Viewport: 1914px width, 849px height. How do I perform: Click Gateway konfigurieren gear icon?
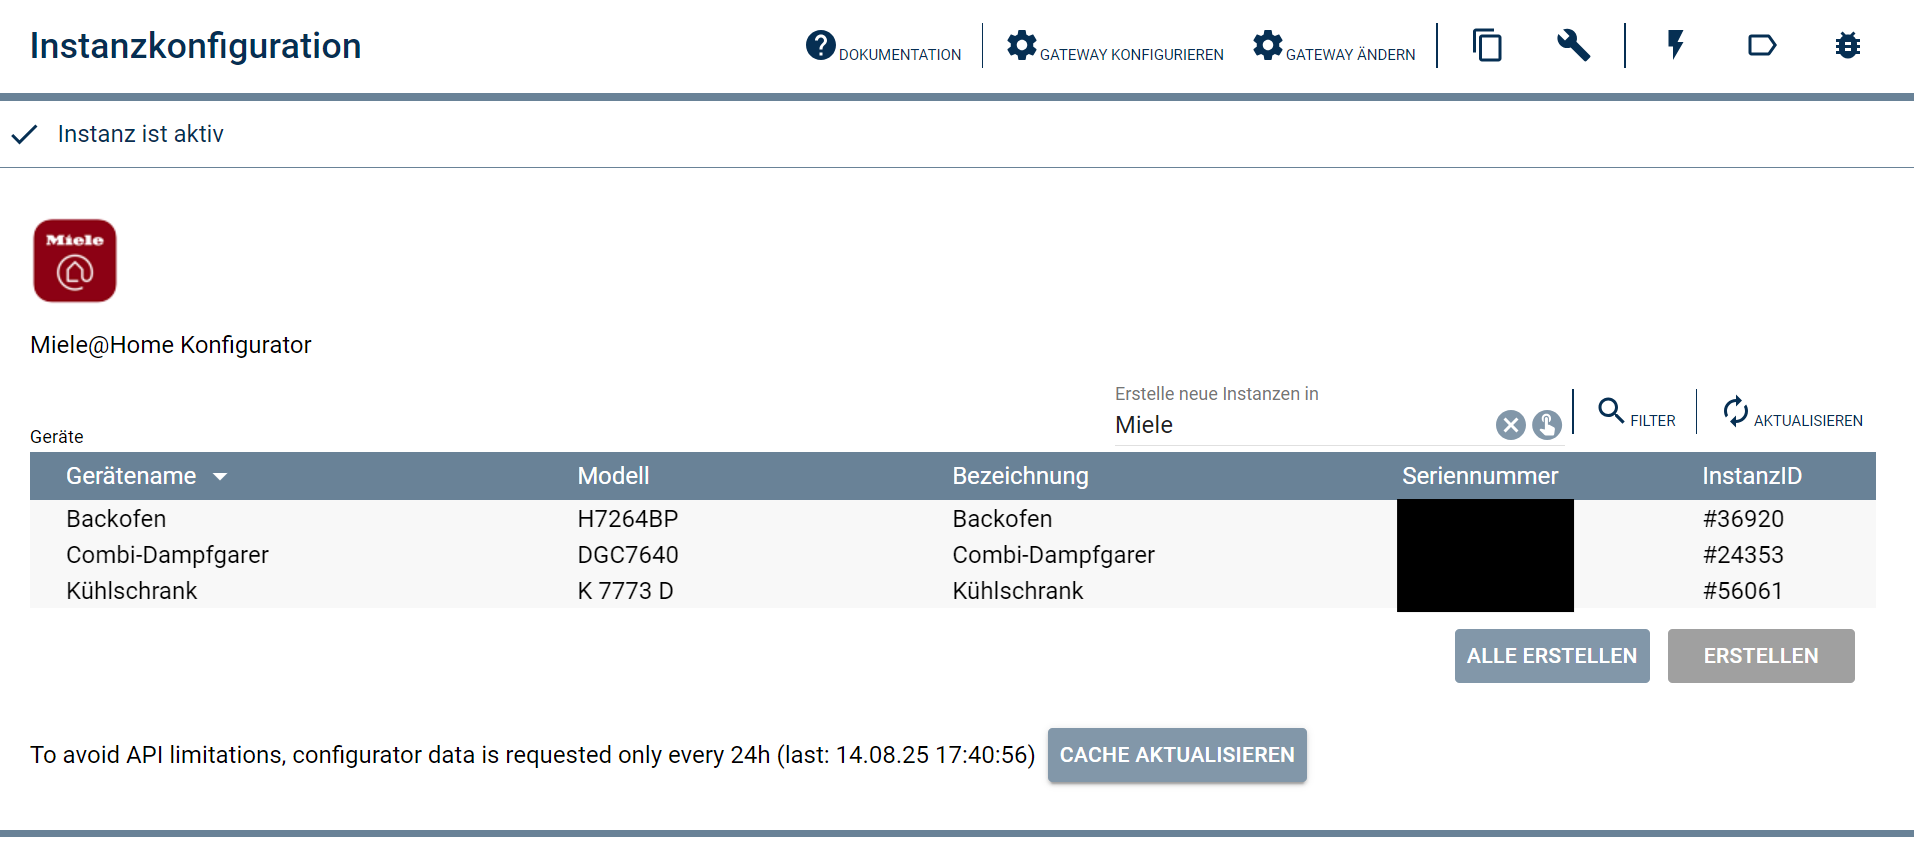pos(1021,46)
